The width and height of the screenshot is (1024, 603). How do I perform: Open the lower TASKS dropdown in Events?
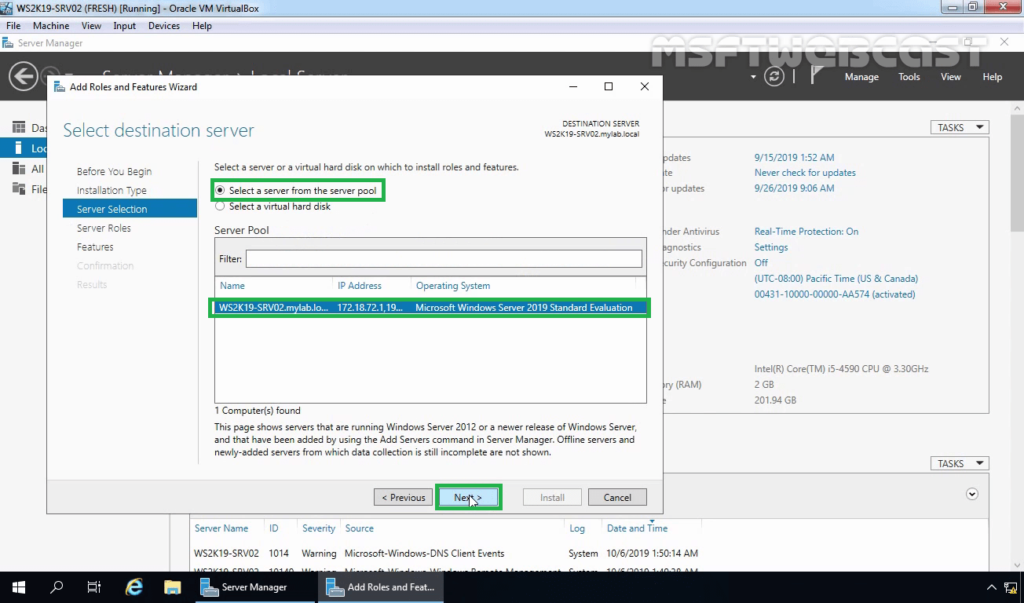tap(959, 464)
